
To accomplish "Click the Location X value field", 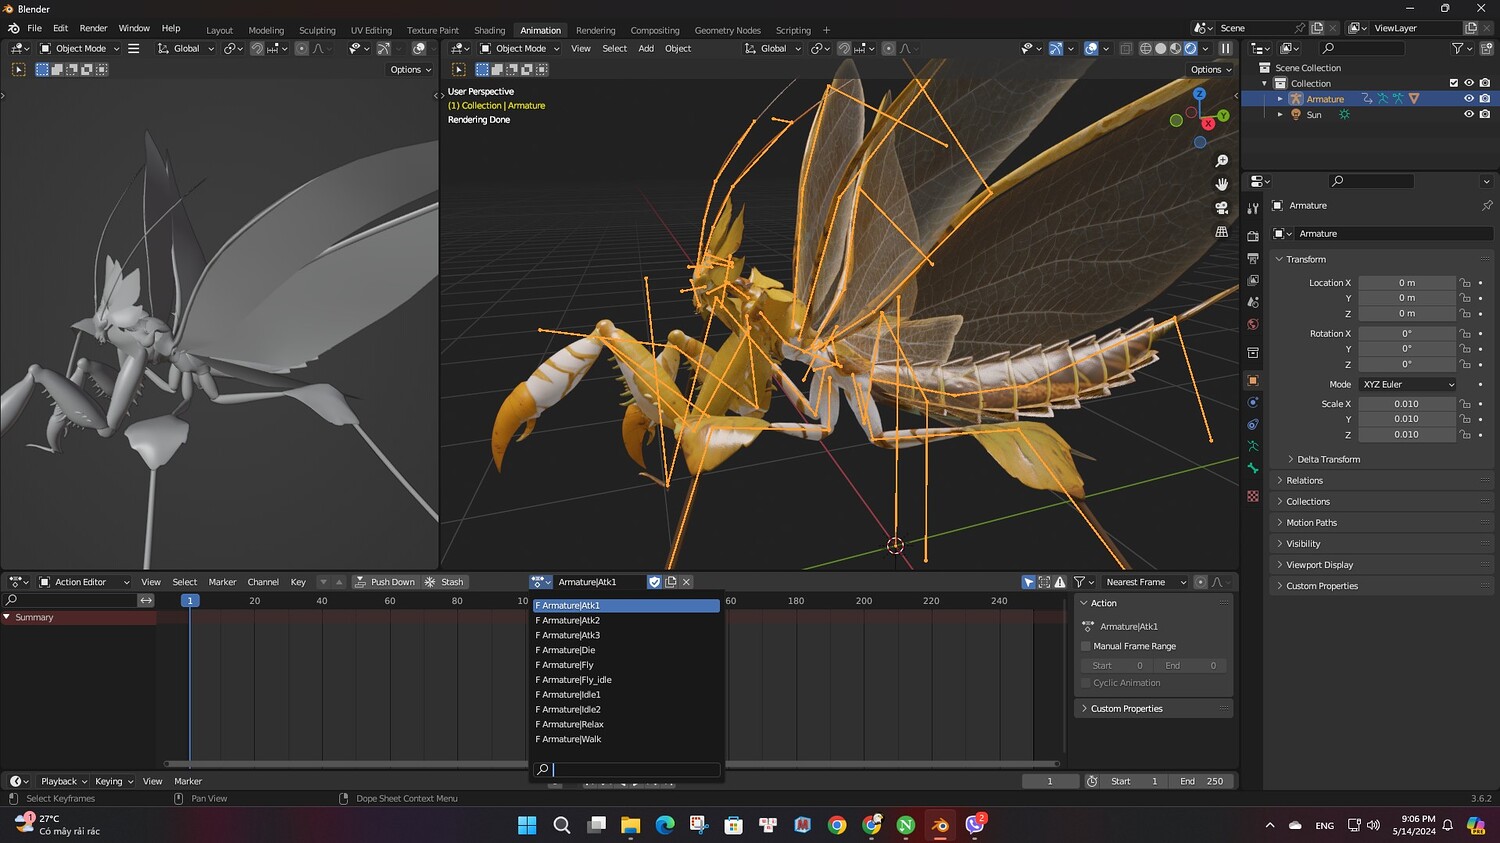I will tap(1406, 283).
